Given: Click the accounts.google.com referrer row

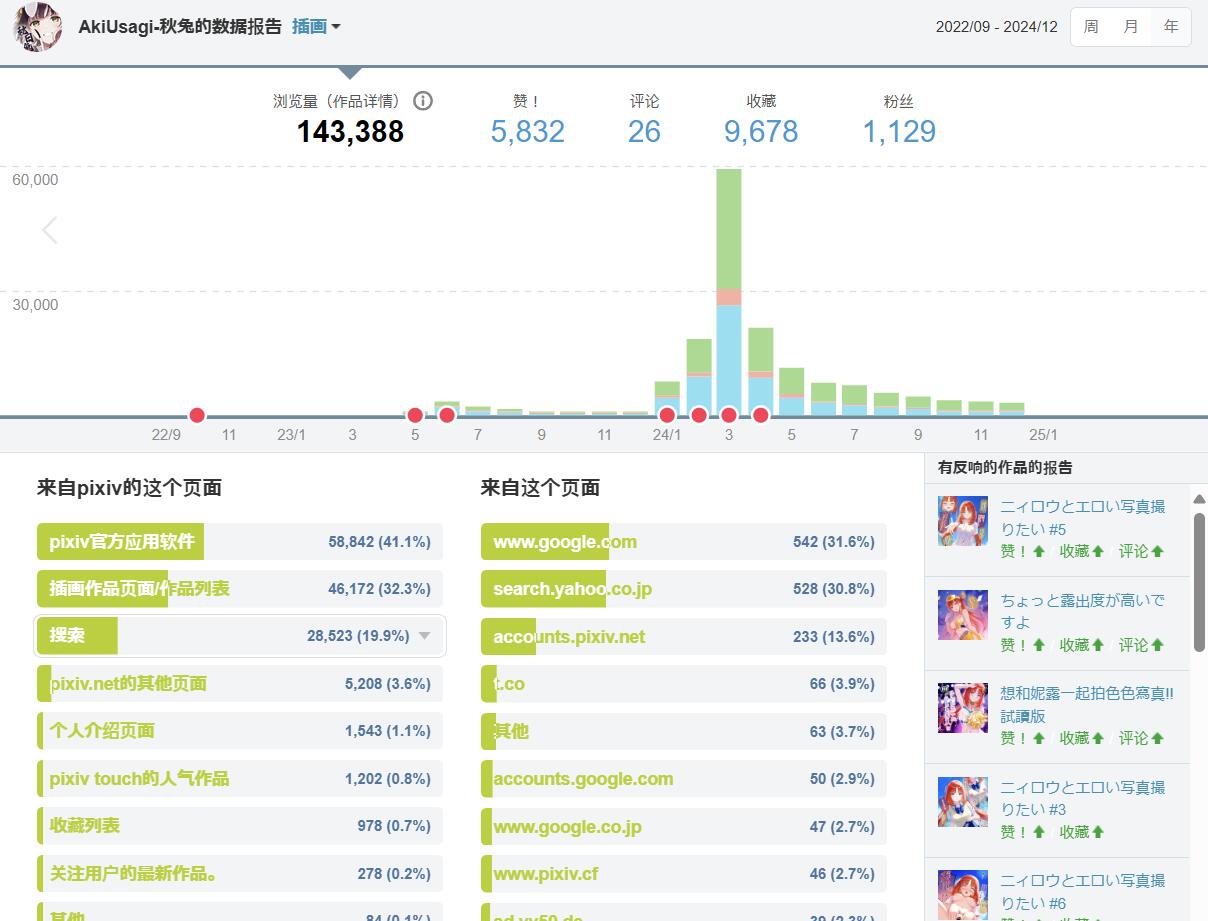Looking at the screenshot, I should click(x=684, y=779).
